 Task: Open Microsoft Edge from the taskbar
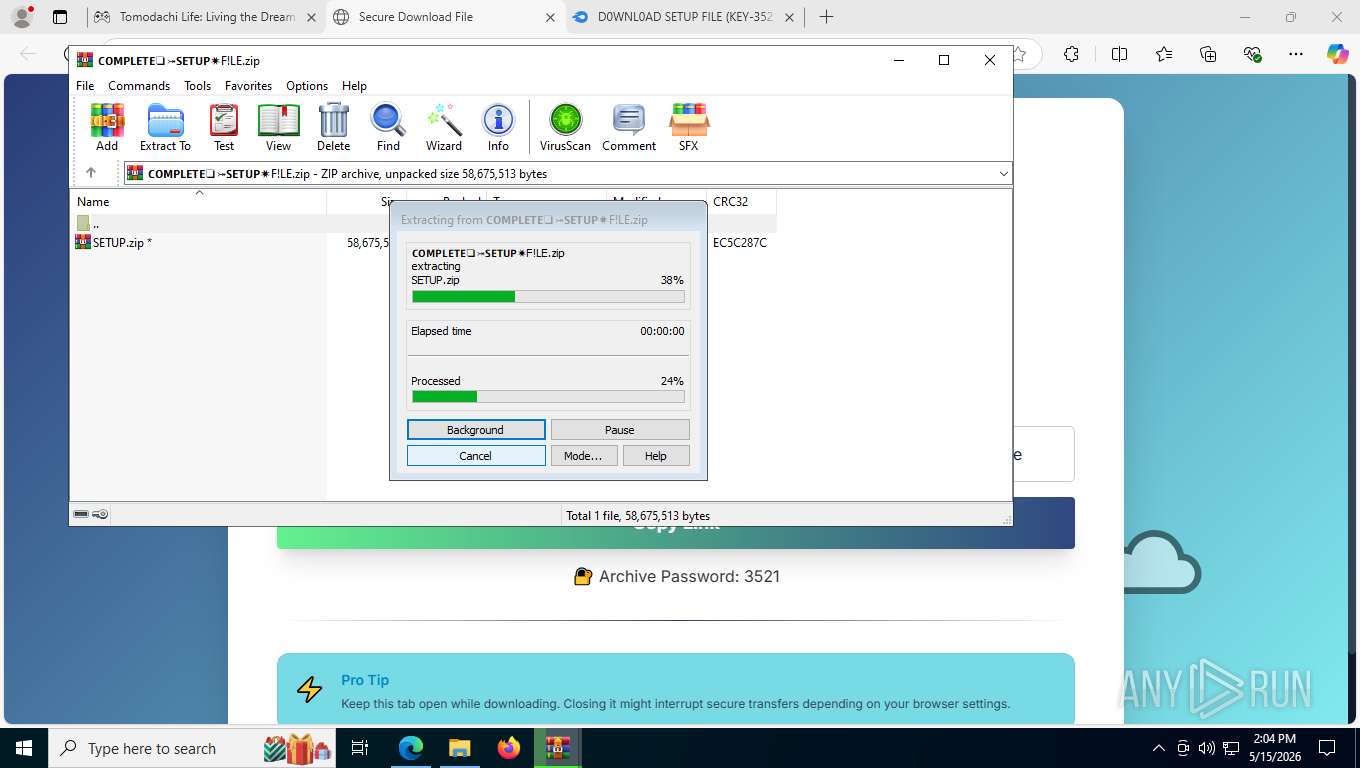[x=410, y=748]
